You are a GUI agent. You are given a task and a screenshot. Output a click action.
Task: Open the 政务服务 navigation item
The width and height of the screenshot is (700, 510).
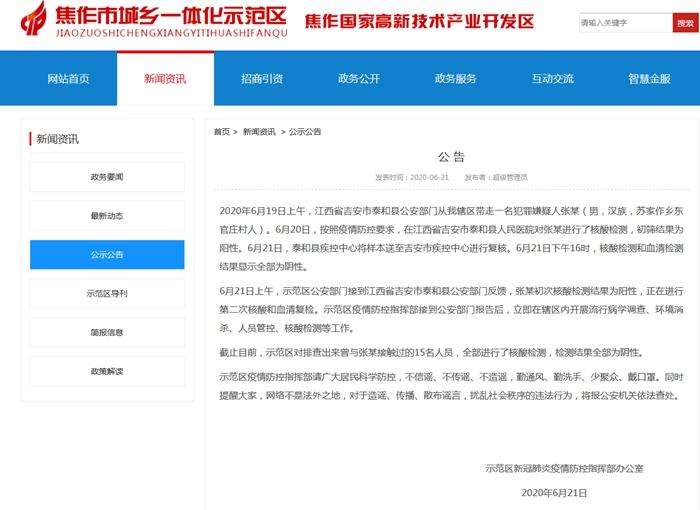point(456,79)
